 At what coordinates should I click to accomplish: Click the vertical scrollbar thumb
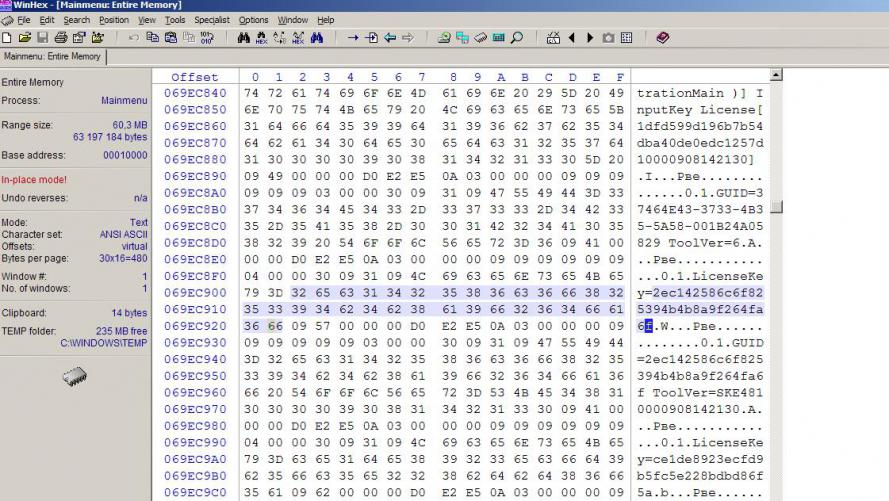776,207
